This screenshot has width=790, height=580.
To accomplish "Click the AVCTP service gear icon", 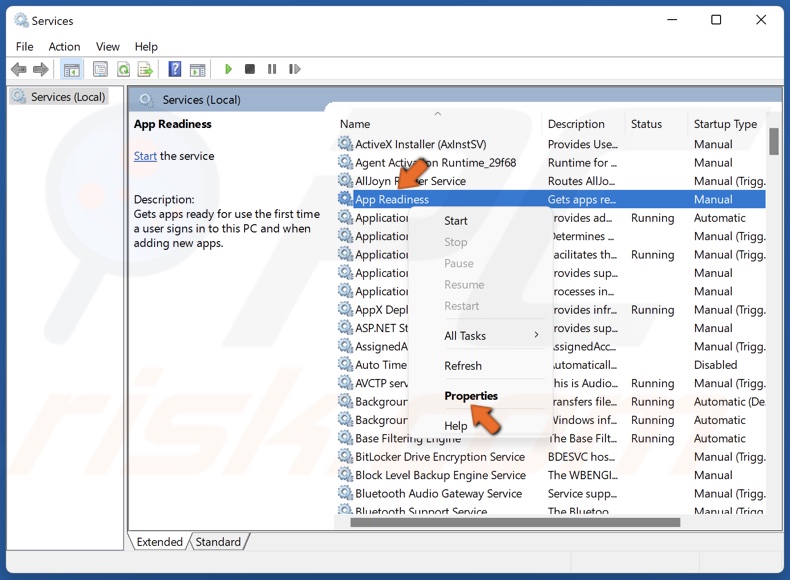I will [345, 383].
